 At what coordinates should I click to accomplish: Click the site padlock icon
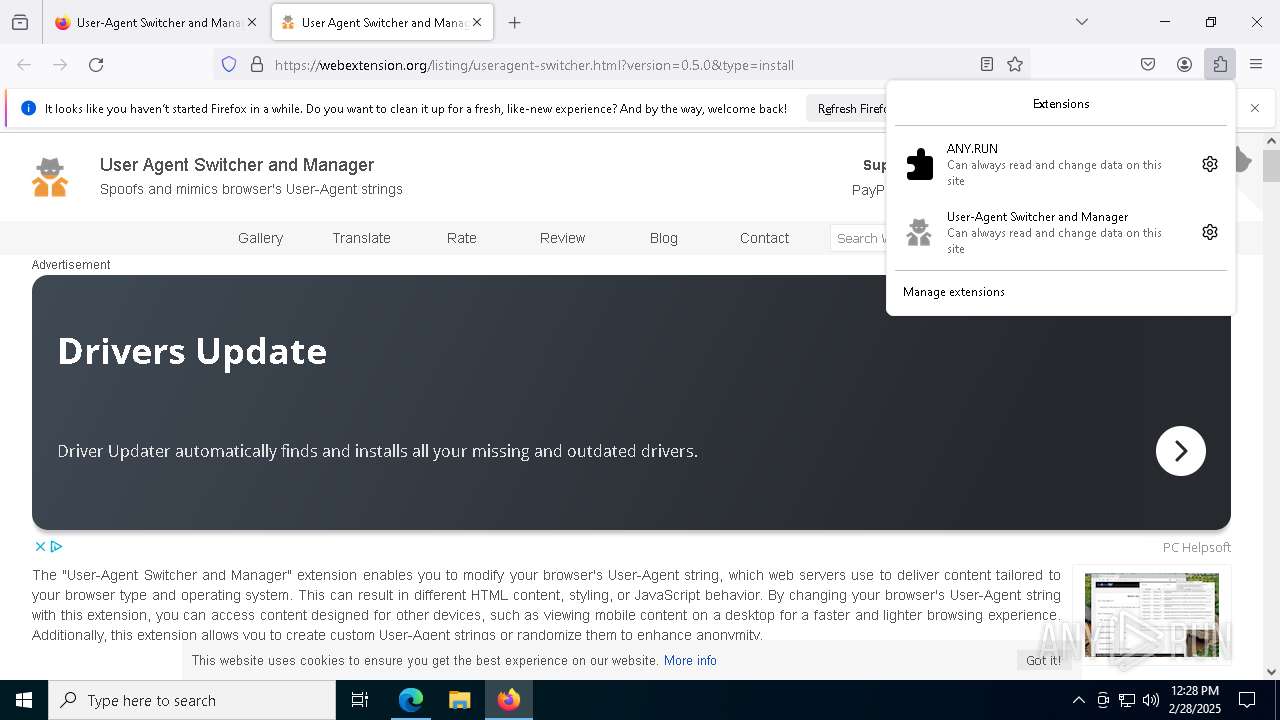point(257,65)
